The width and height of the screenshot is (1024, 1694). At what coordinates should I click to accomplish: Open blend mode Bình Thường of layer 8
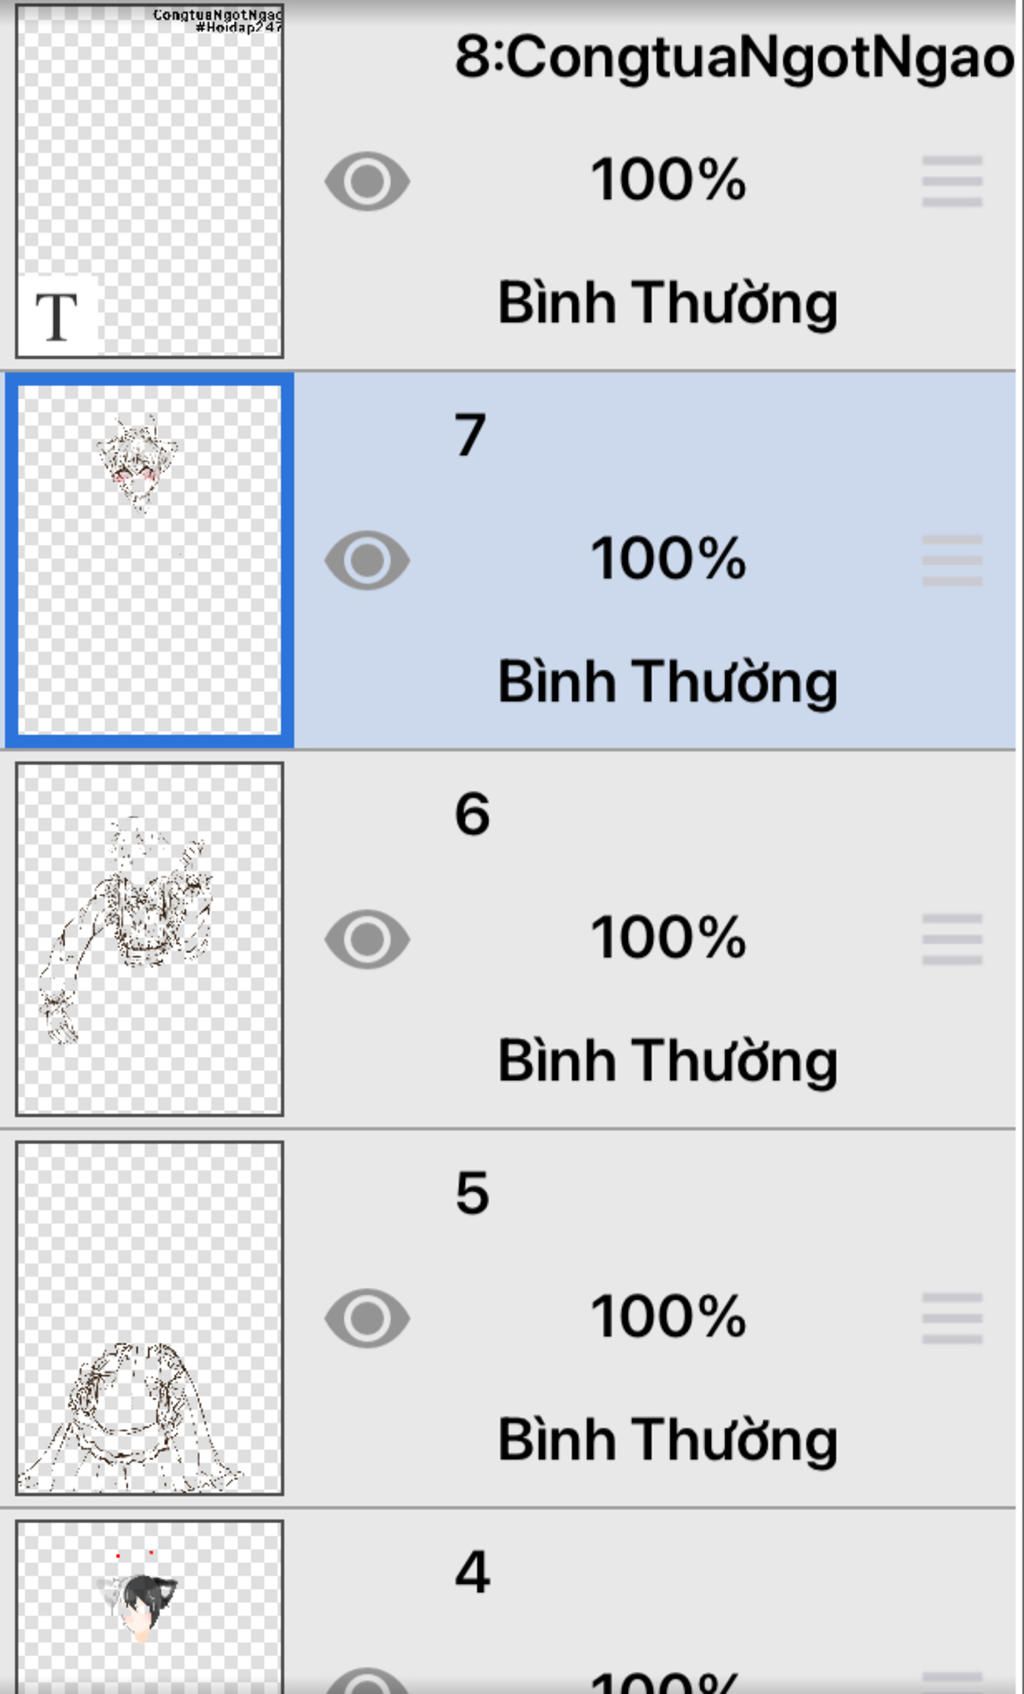(x=668, y=303)
